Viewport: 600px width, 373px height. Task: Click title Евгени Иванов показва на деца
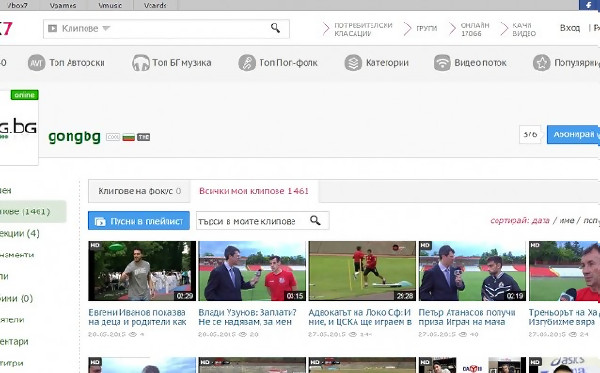137,318
